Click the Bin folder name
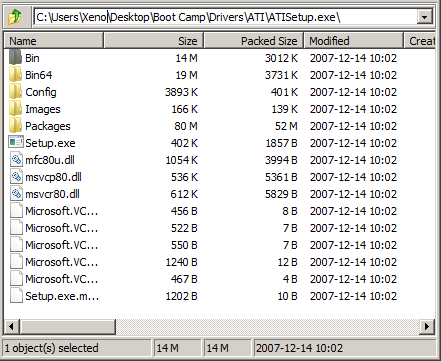This screenshot has width=441, height=361. pyautogui.click(x=32, y=58)
